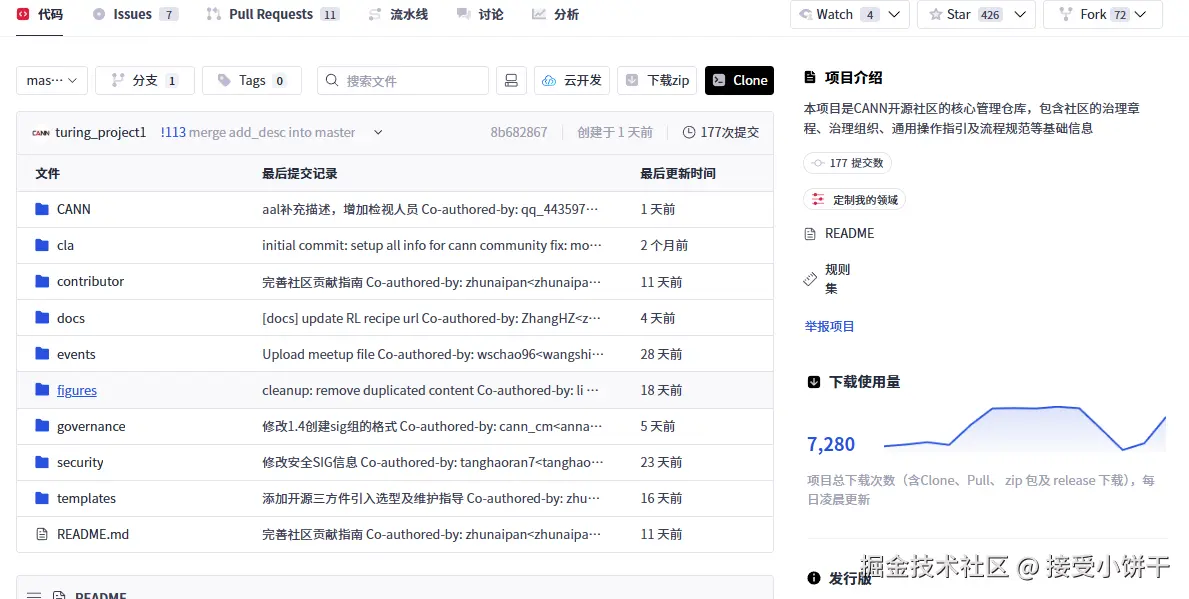
Task: Open the 修改安全SIG信息 commit message
Action: 433,463
